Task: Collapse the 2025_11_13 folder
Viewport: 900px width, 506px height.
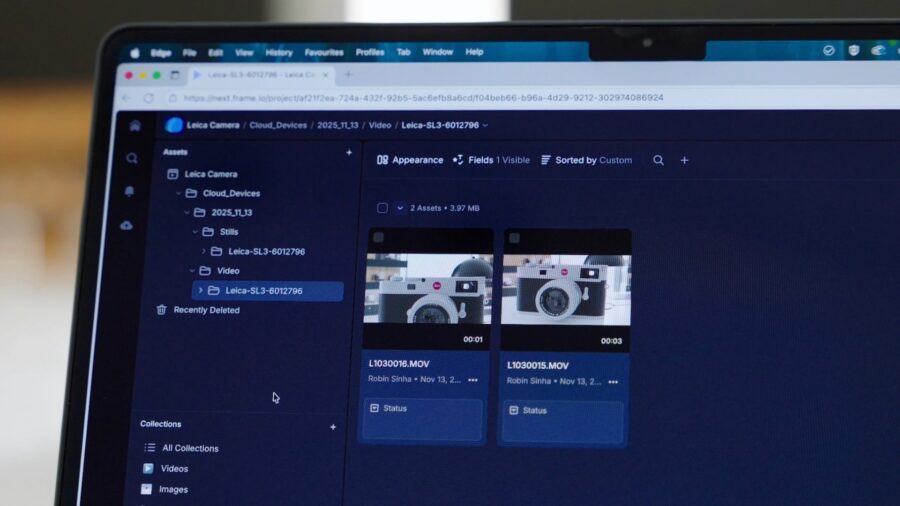Action: [x=187, y=212]
